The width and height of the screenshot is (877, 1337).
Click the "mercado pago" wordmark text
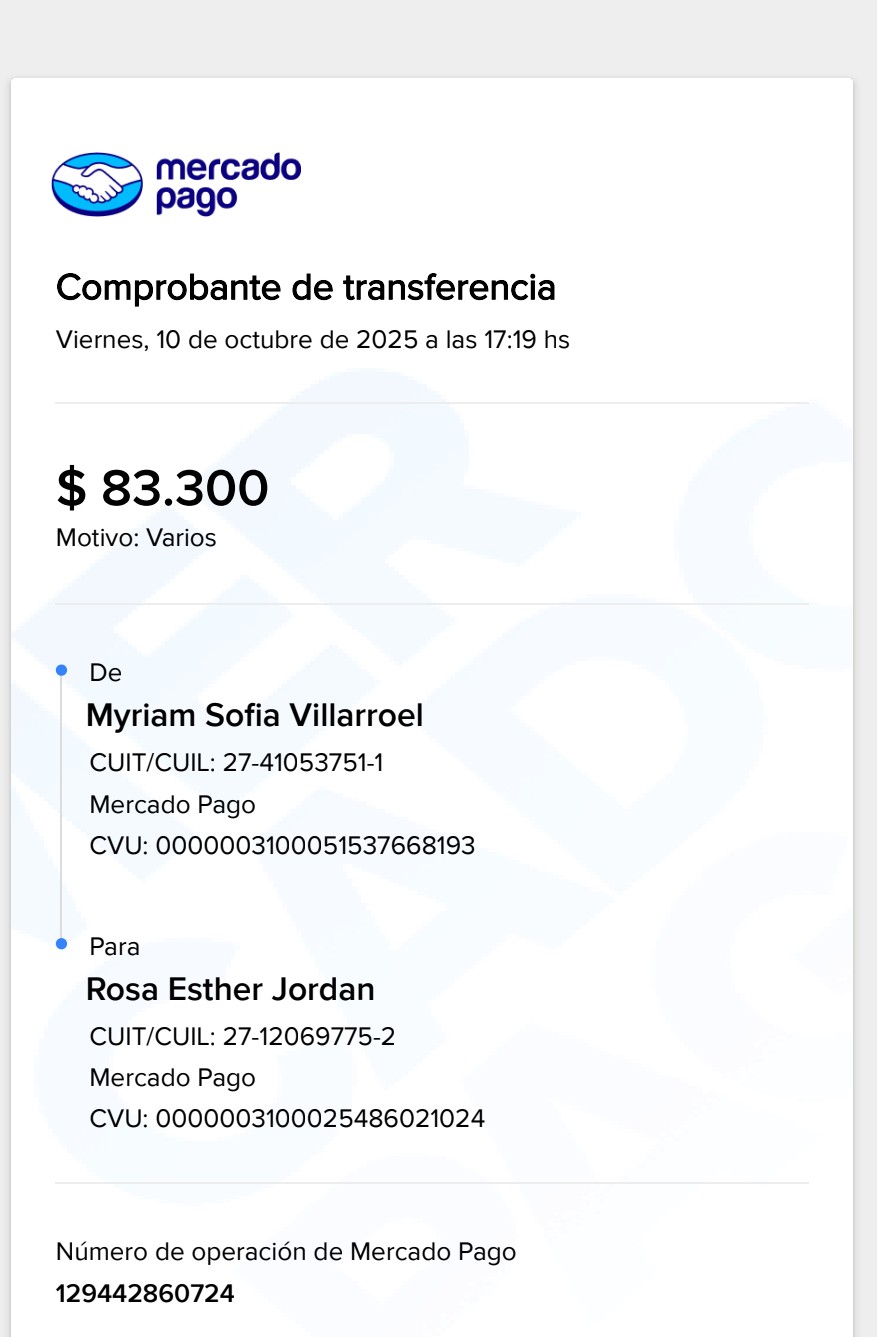click(227, 182)
